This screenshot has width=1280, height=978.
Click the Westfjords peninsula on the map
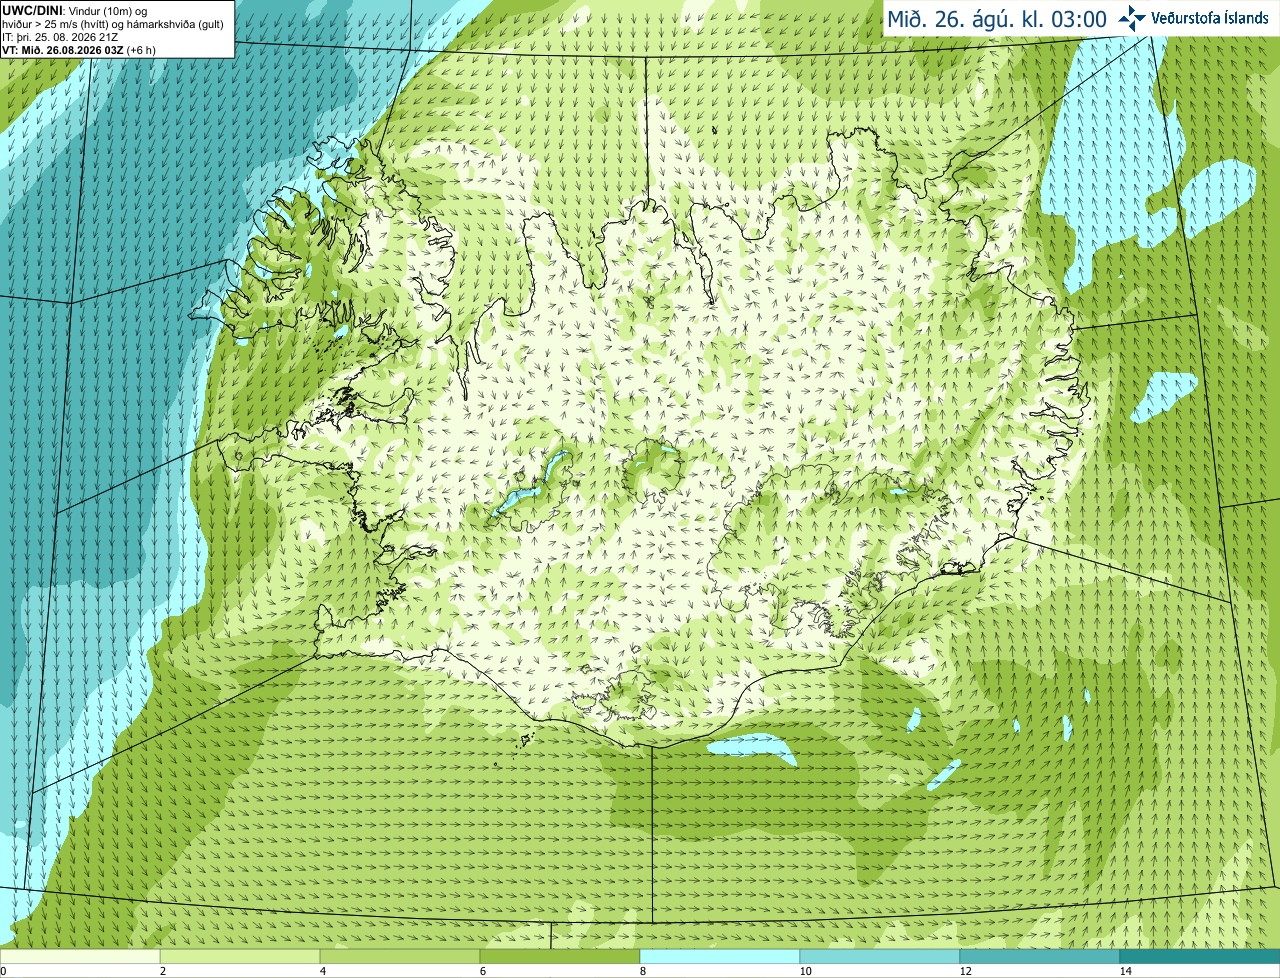(x=290, y=260)
